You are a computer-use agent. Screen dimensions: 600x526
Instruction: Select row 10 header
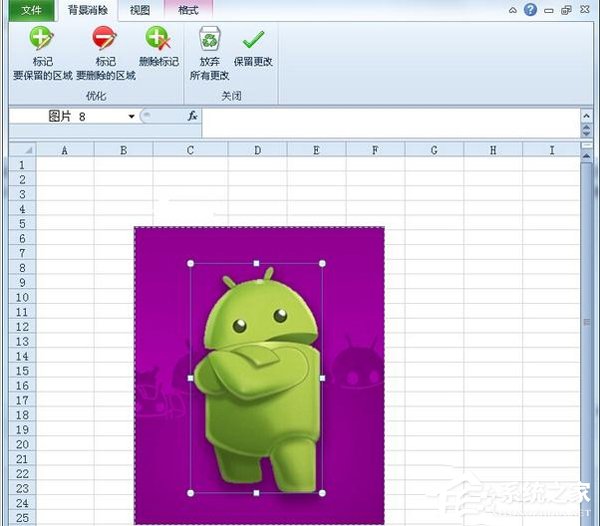[22, 297]
